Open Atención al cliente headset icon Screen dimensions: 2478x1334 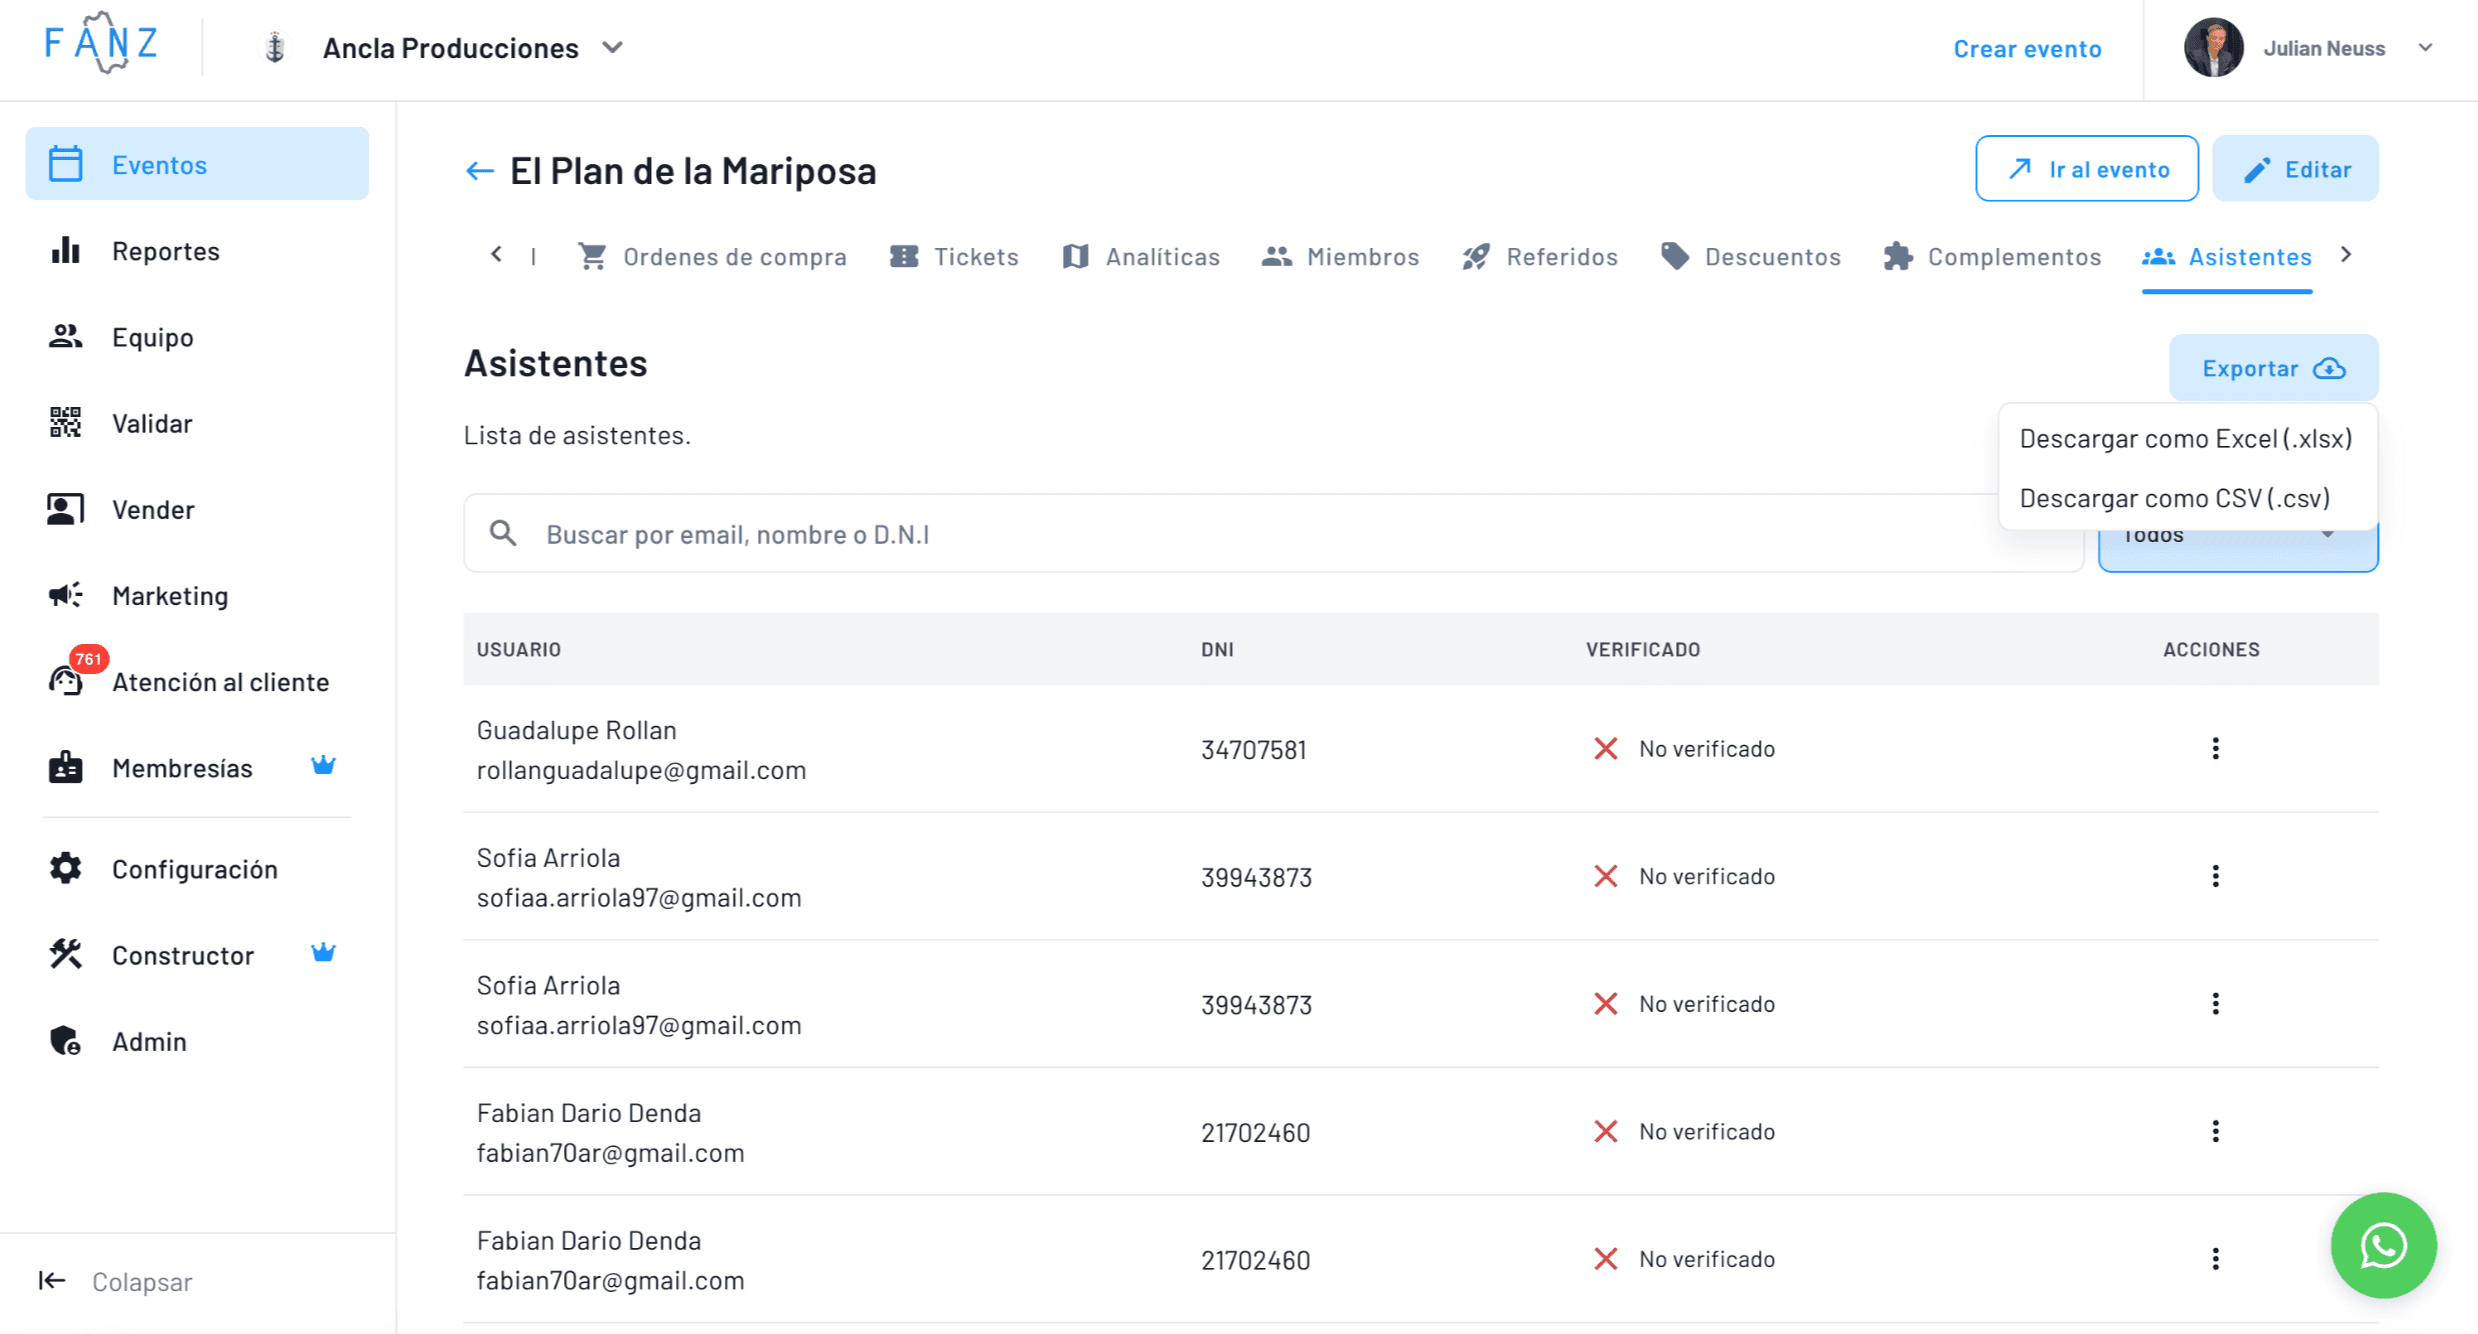(66, 681)
